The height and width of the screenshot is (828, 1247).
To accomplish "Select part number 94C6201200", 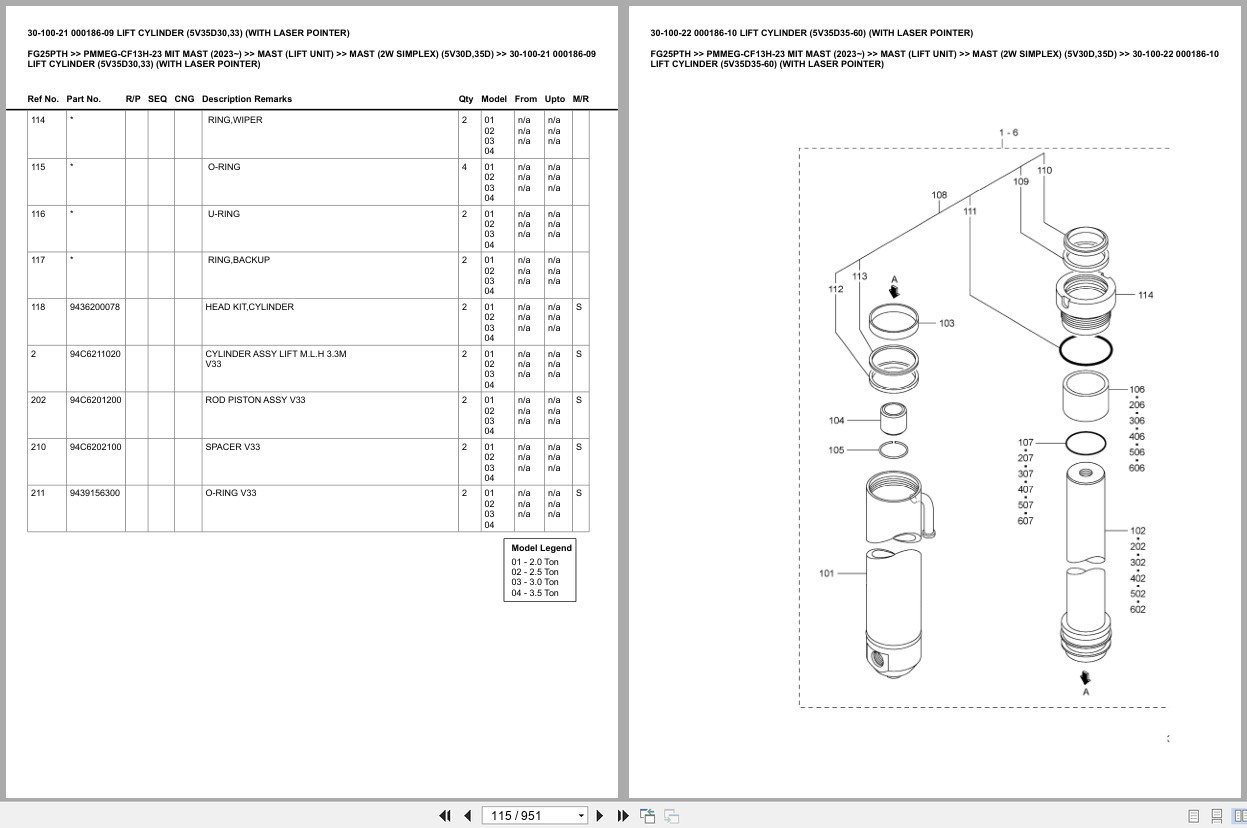I will 95,400.
